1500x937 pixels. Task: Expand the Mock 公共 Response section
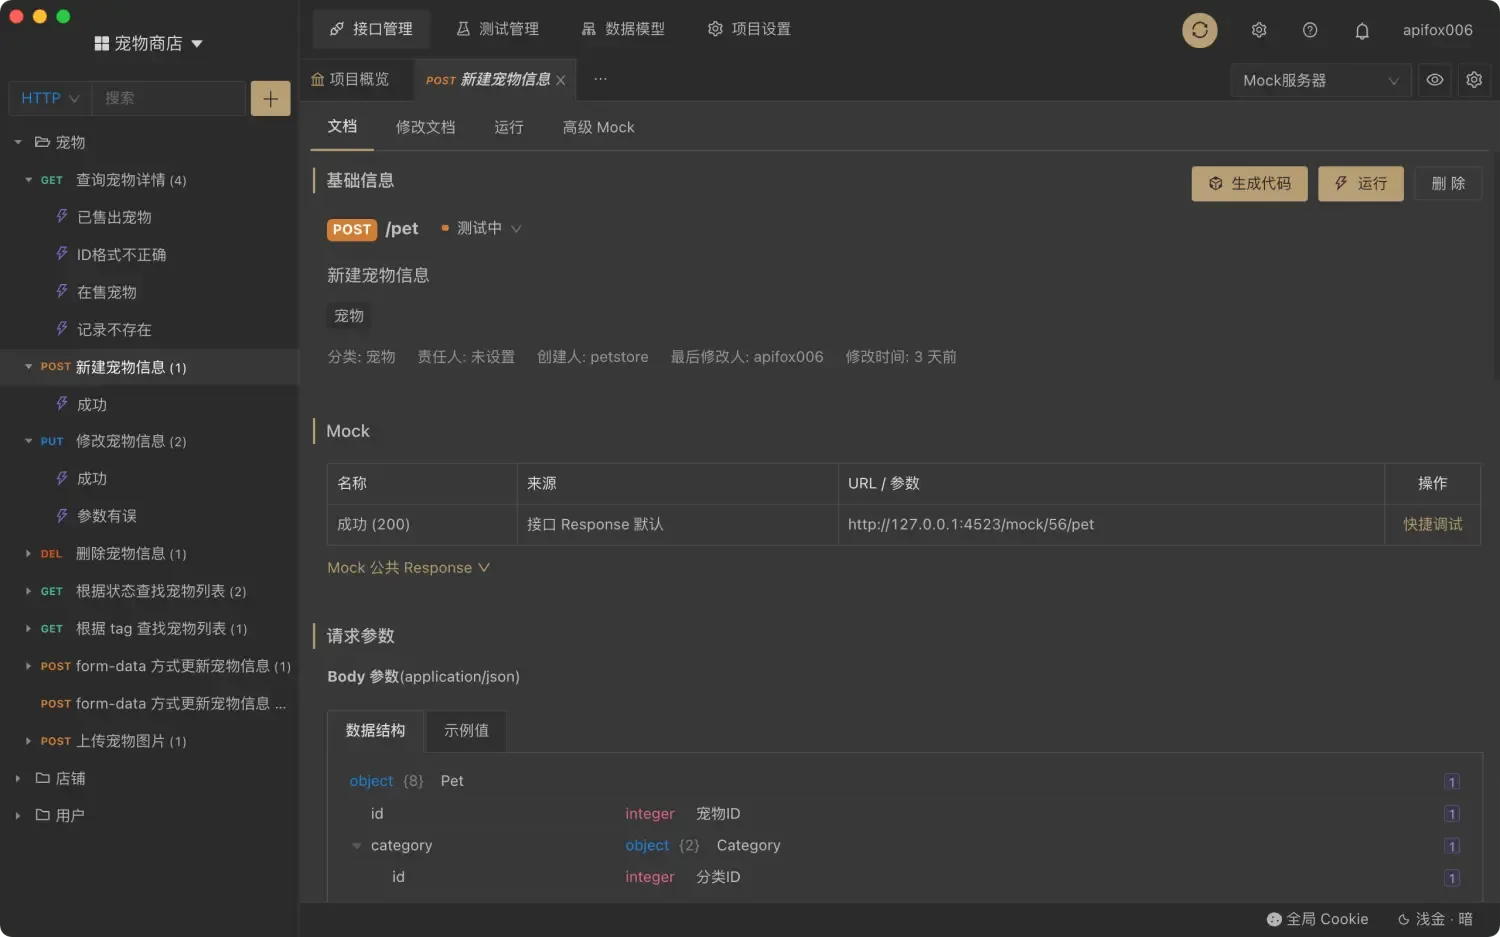tap(408, 567)
